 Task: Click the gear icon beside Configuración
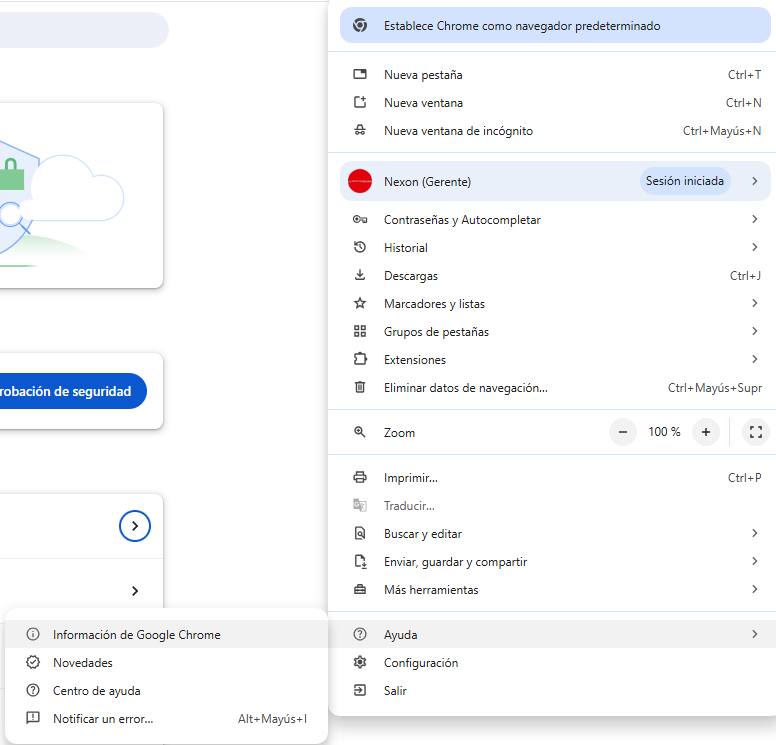360,662
